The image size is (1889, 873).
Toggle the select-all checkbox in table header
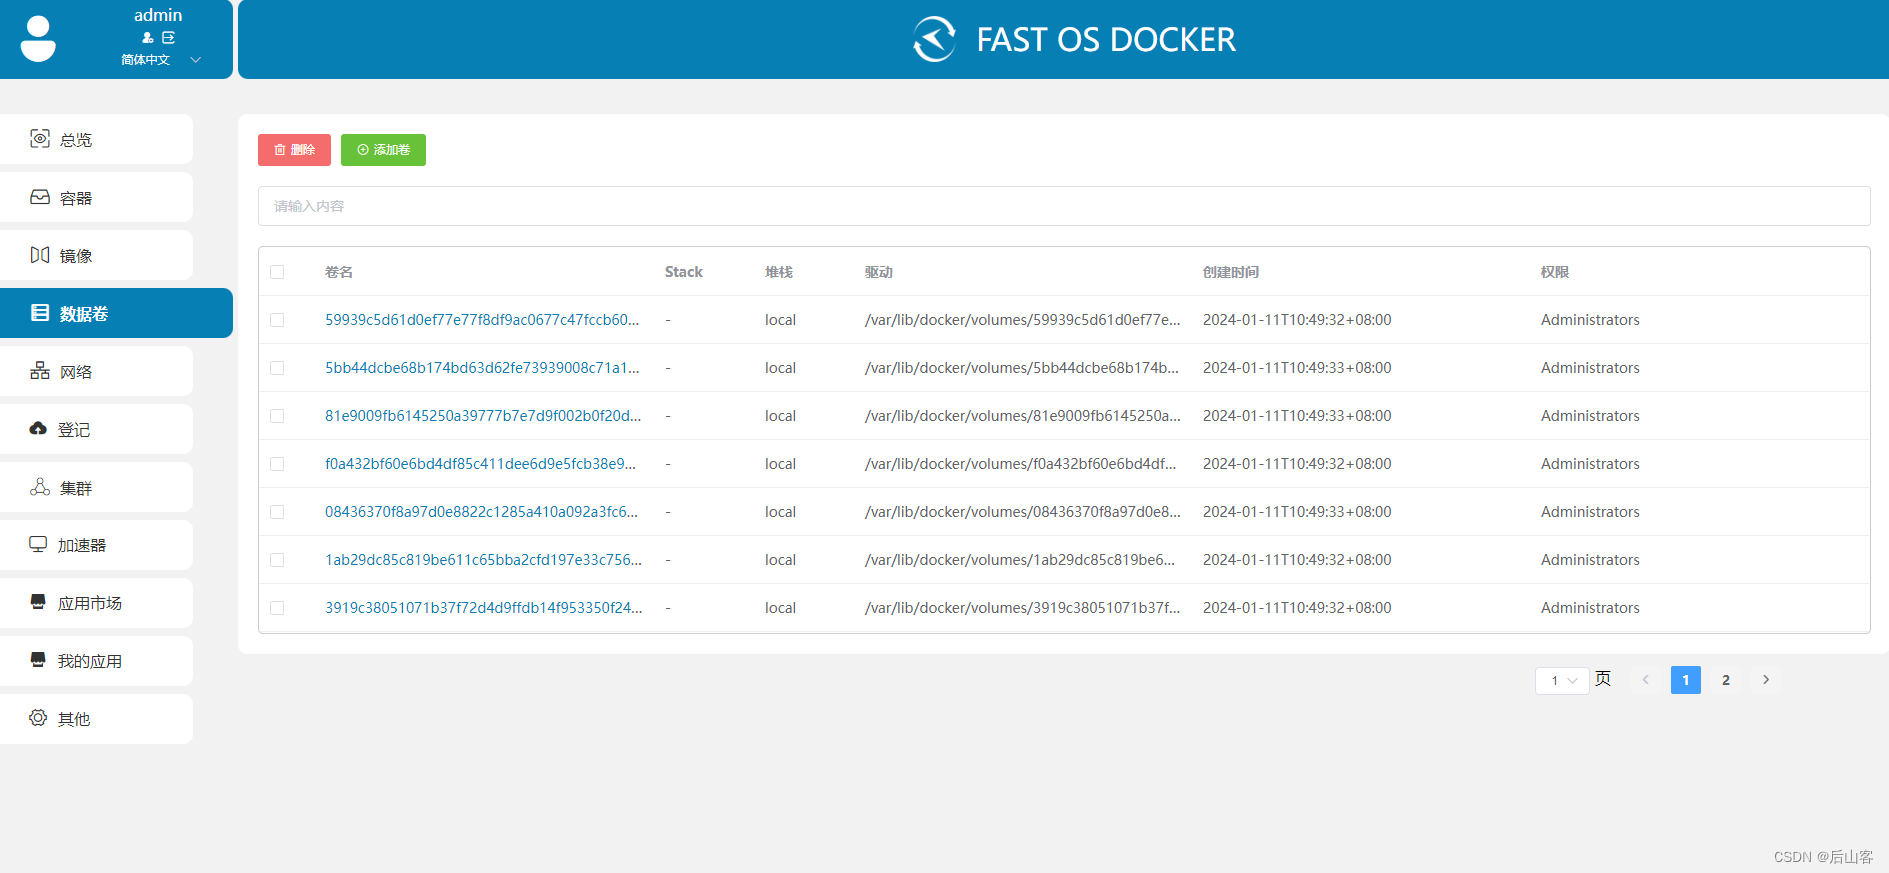pos(277,272)
